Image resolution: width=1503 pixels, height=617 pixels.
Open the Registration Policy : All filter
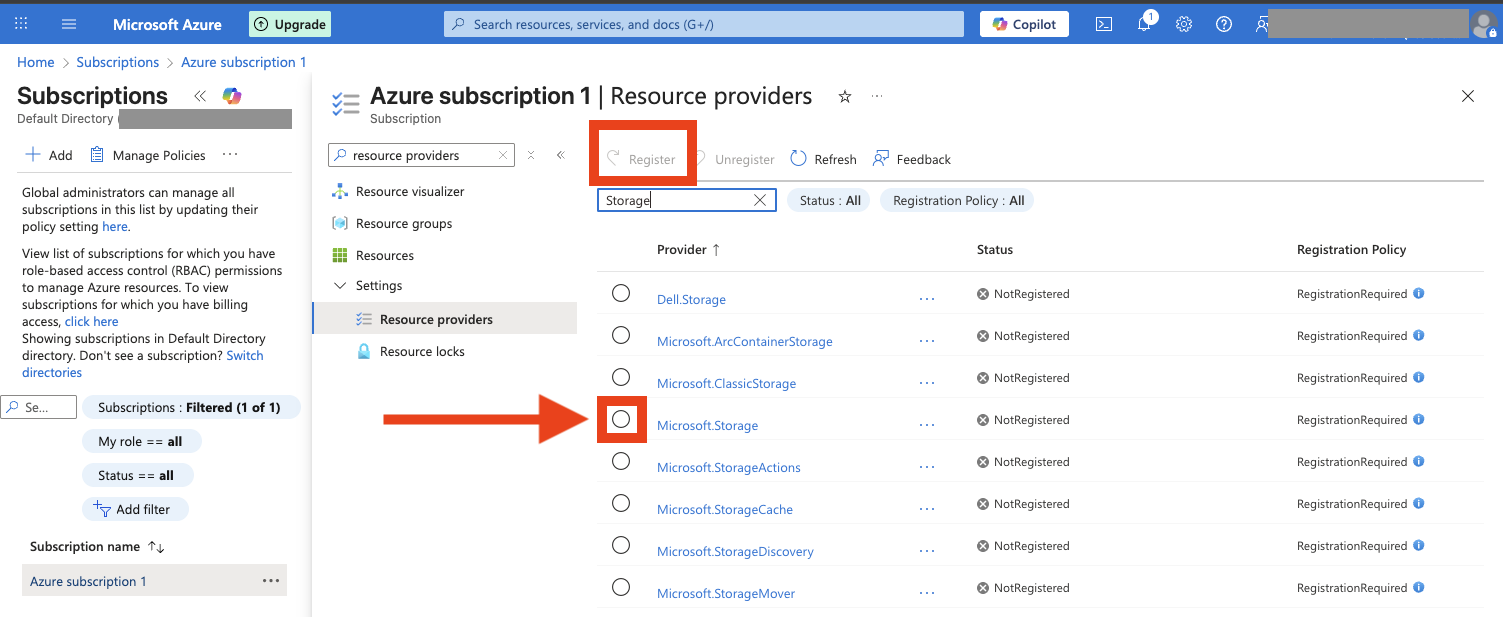957,200
